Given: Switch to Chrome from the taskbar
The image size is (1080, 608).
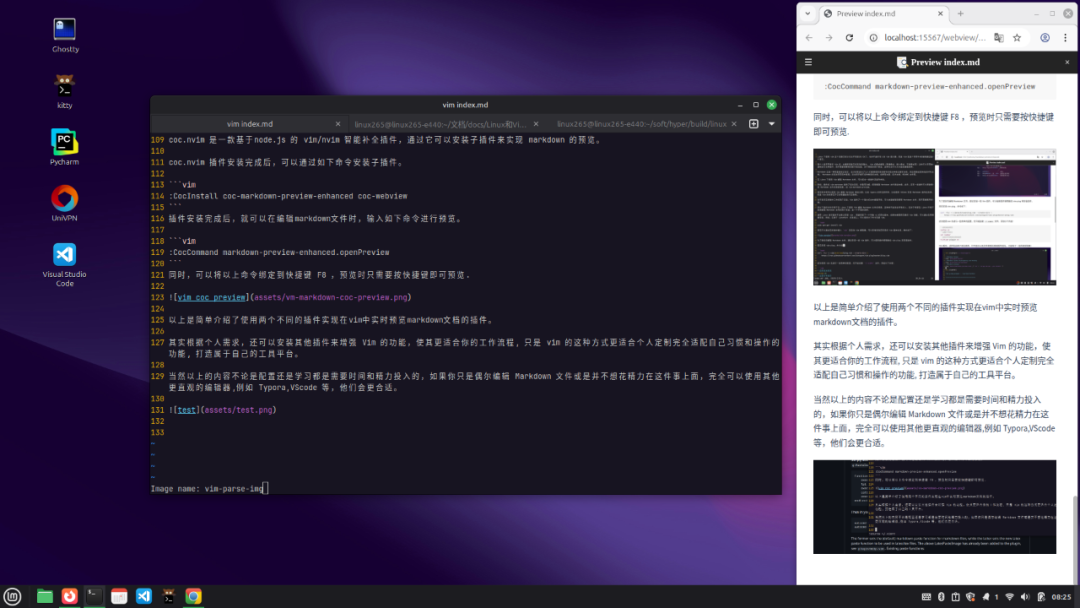Looking at the screenshot, I should (194, 596).
